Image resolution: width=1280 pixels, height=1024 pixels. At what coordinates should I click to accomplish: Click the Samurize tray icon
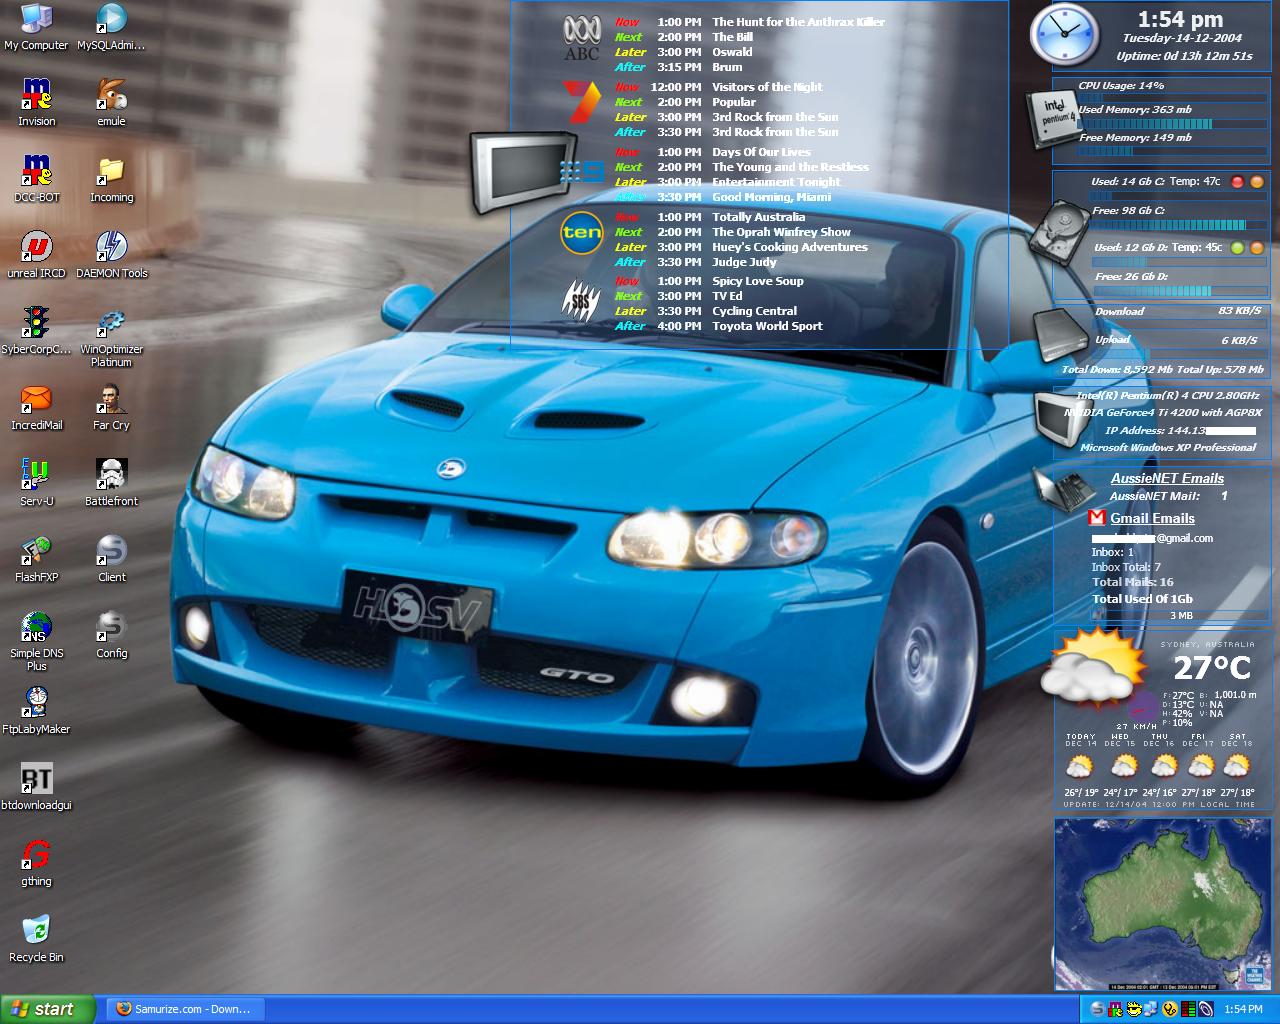pos(1098,1009)
